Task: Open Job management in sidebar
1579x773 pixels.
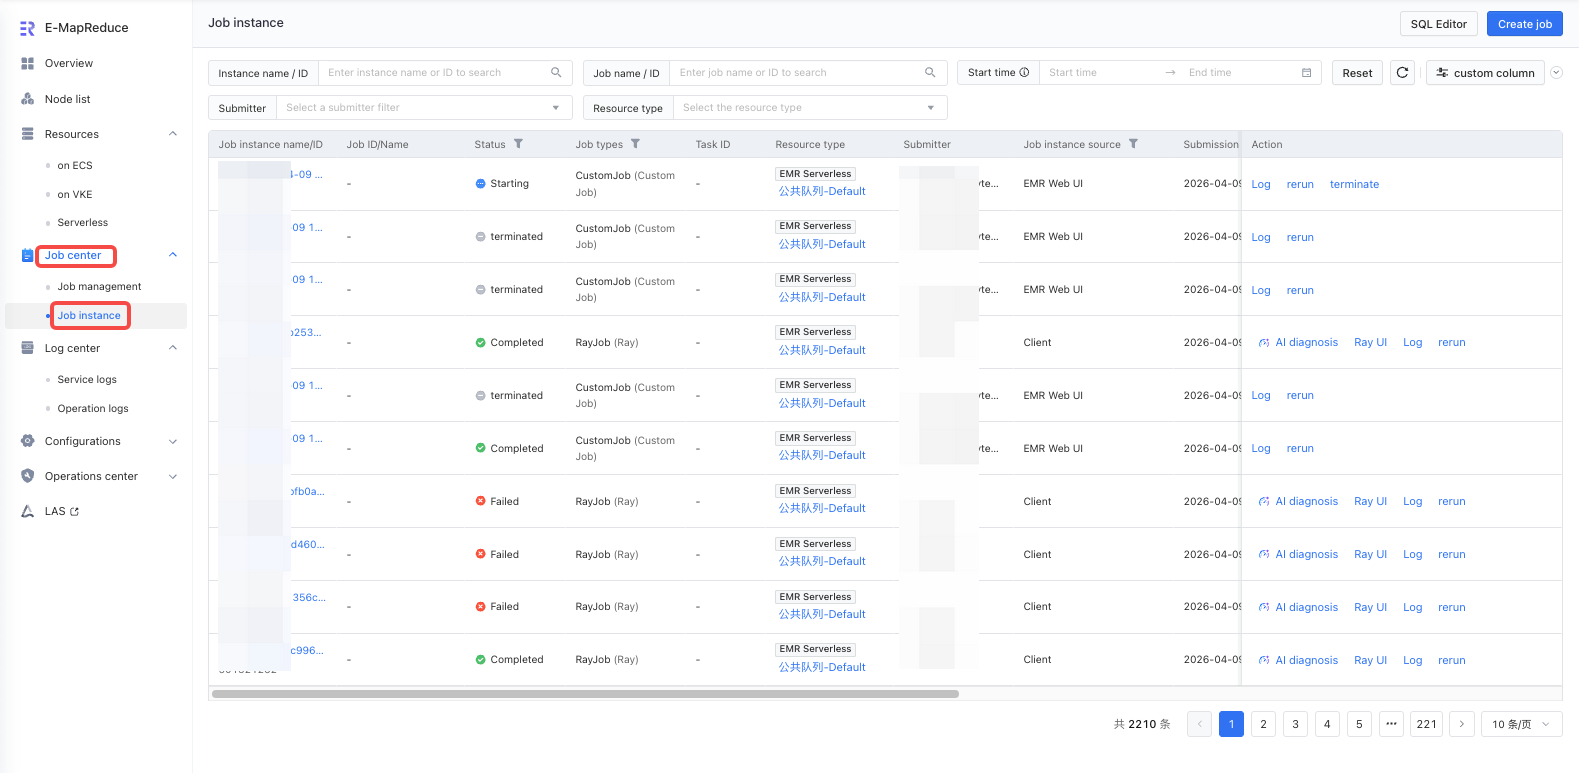Action: [x=99, y=286]
